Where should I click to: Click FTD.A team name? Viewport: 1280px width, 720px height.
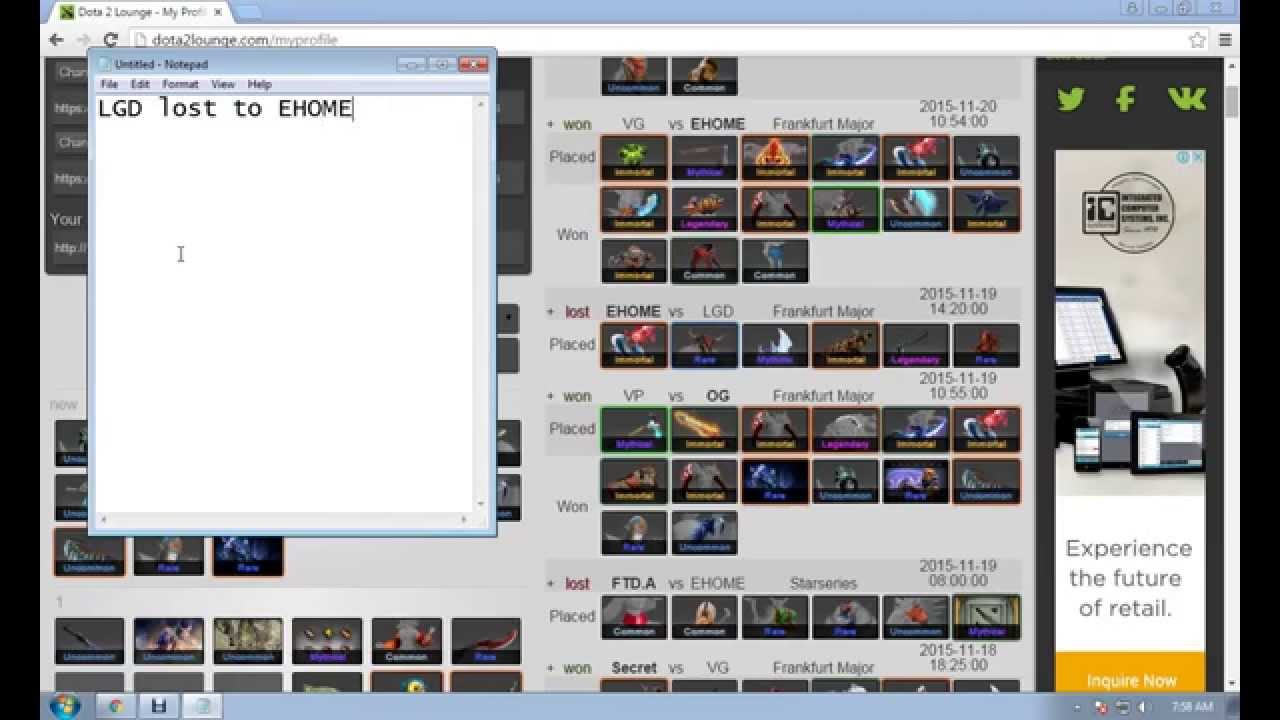tap(633, 584)
